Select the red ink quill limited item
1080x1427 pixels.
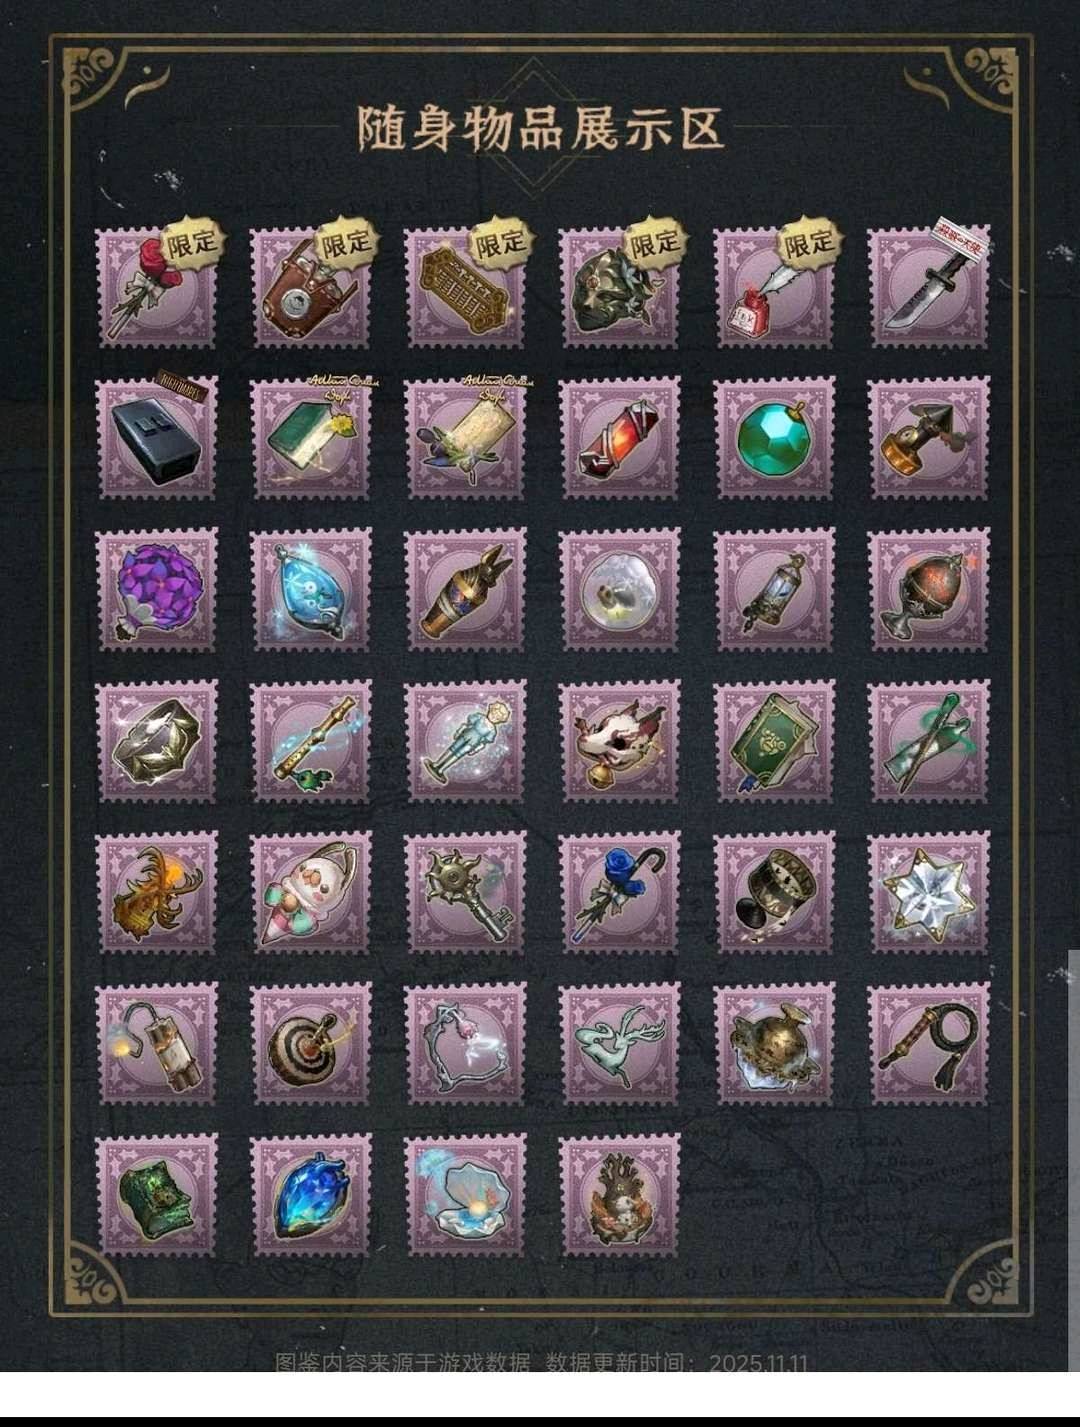774,288
